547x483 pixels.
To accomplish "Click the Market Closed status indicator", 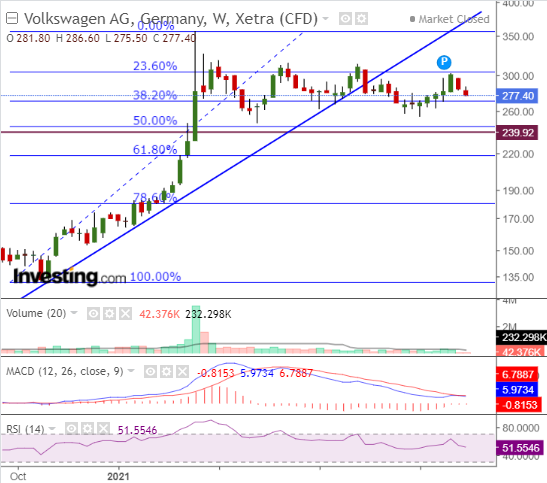I will point(450,19).
